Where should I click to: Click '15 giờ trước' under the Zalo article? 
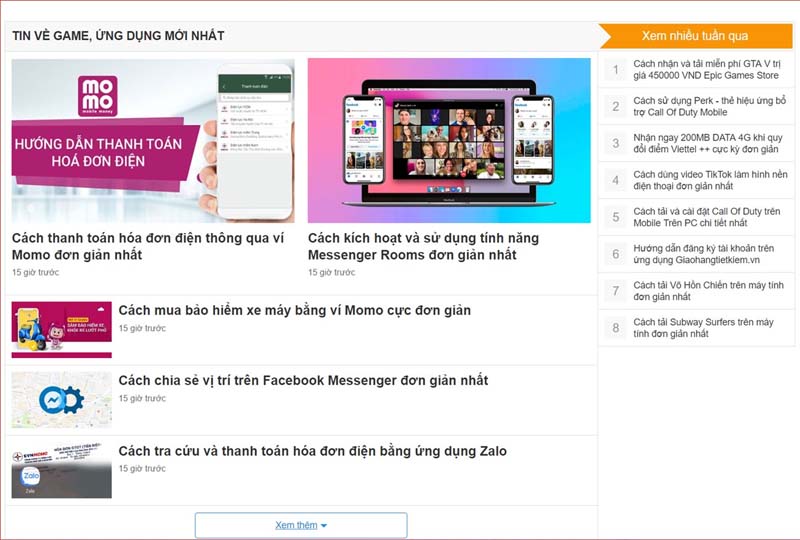(142, 469)
